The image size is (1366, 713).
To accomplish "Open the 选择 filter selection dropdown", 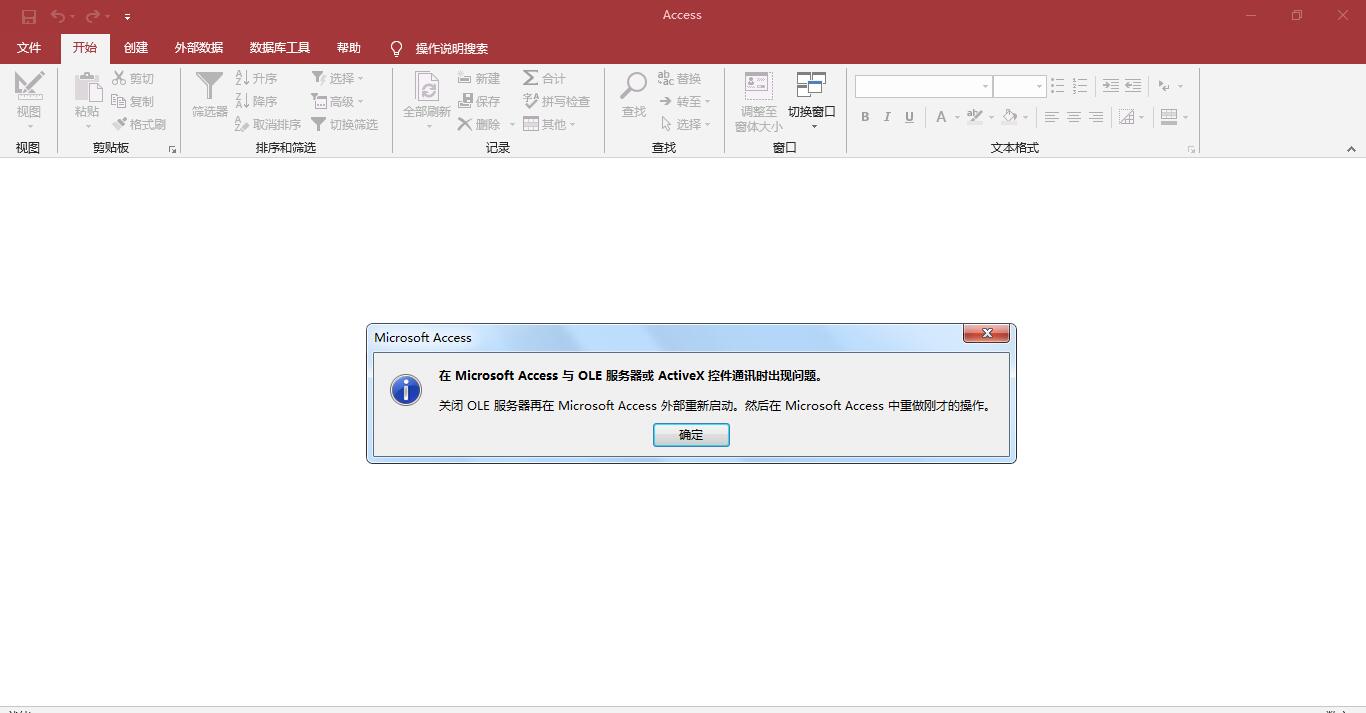I will pos(337,78).
